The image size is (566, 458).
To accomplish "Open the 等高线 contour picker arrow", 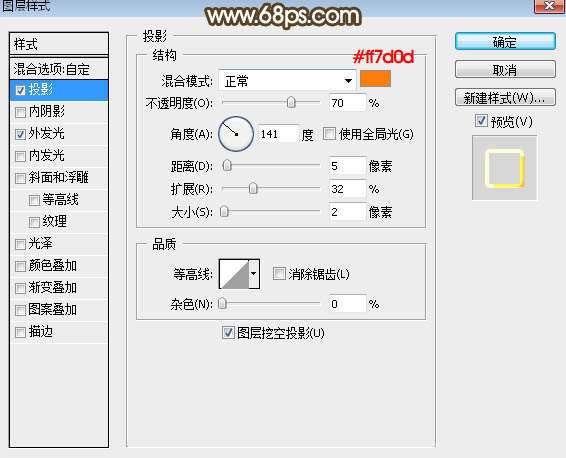I will click(254, 274).
